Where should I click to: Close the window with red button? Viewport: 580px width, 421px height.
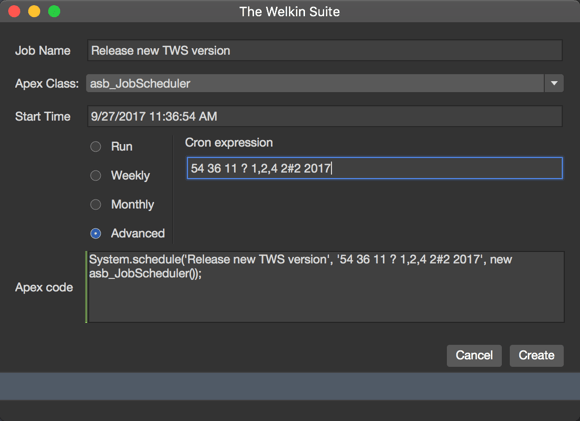tap(14, 11)
